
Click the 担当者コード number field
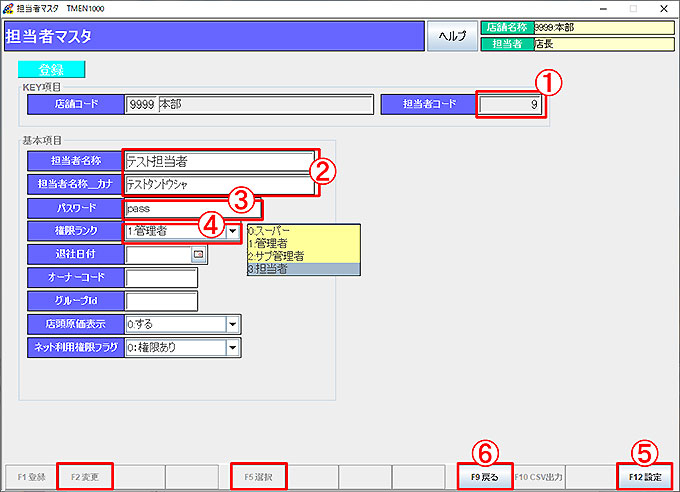(x=511, y=104)
